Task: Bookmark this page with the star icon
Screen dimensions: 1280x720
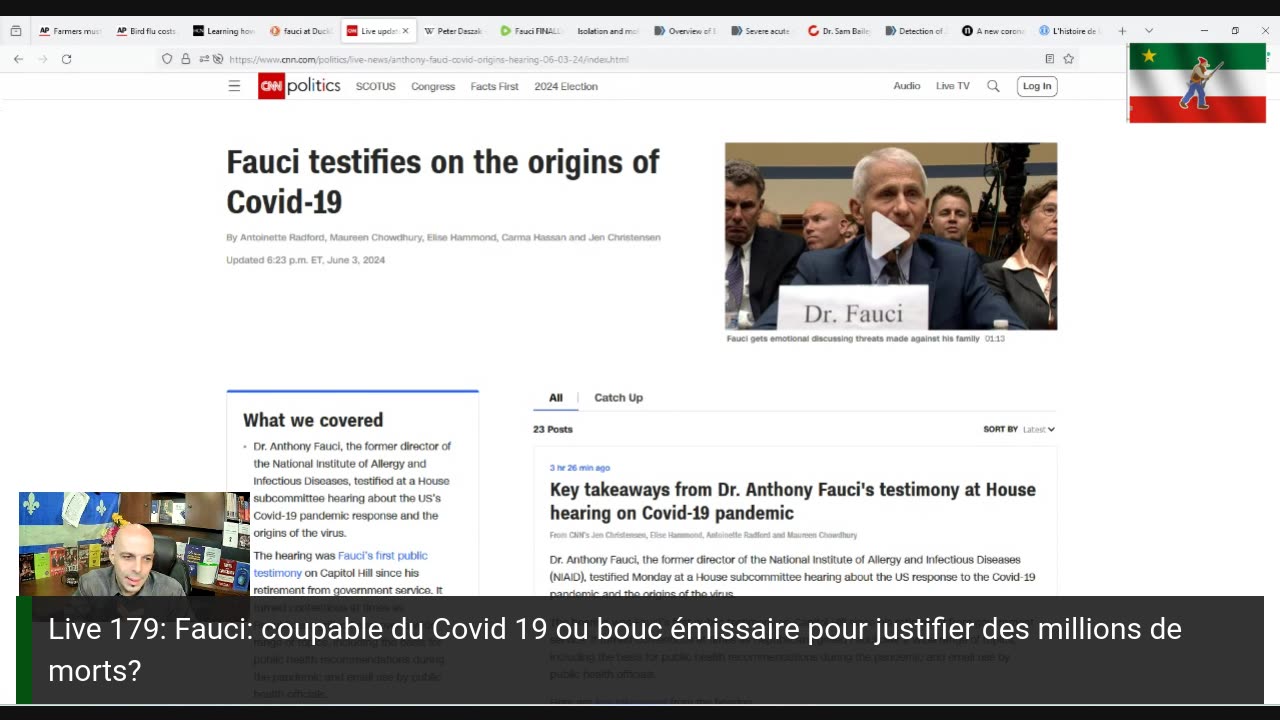Action: (x=1068, y=59)
